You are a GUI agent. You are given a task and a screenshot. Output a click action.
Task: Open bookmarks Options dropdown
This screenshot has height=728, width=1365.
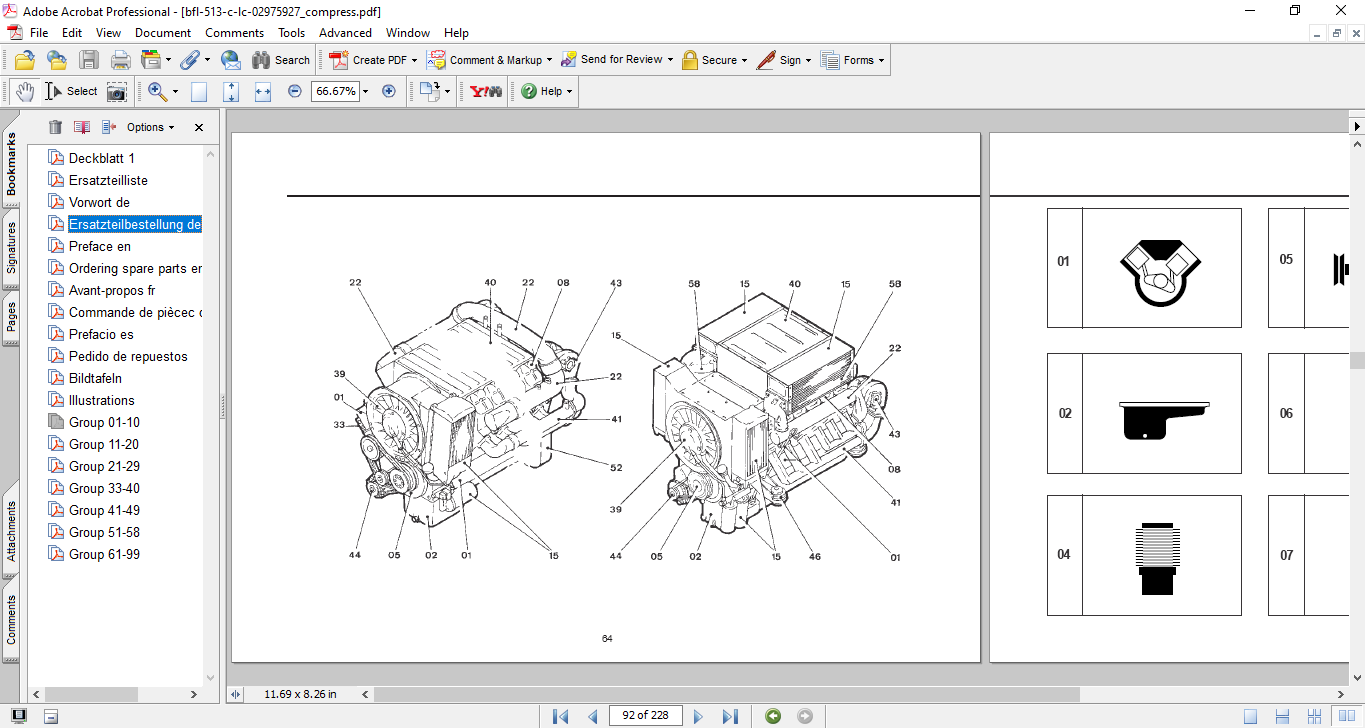coord(150,127)
